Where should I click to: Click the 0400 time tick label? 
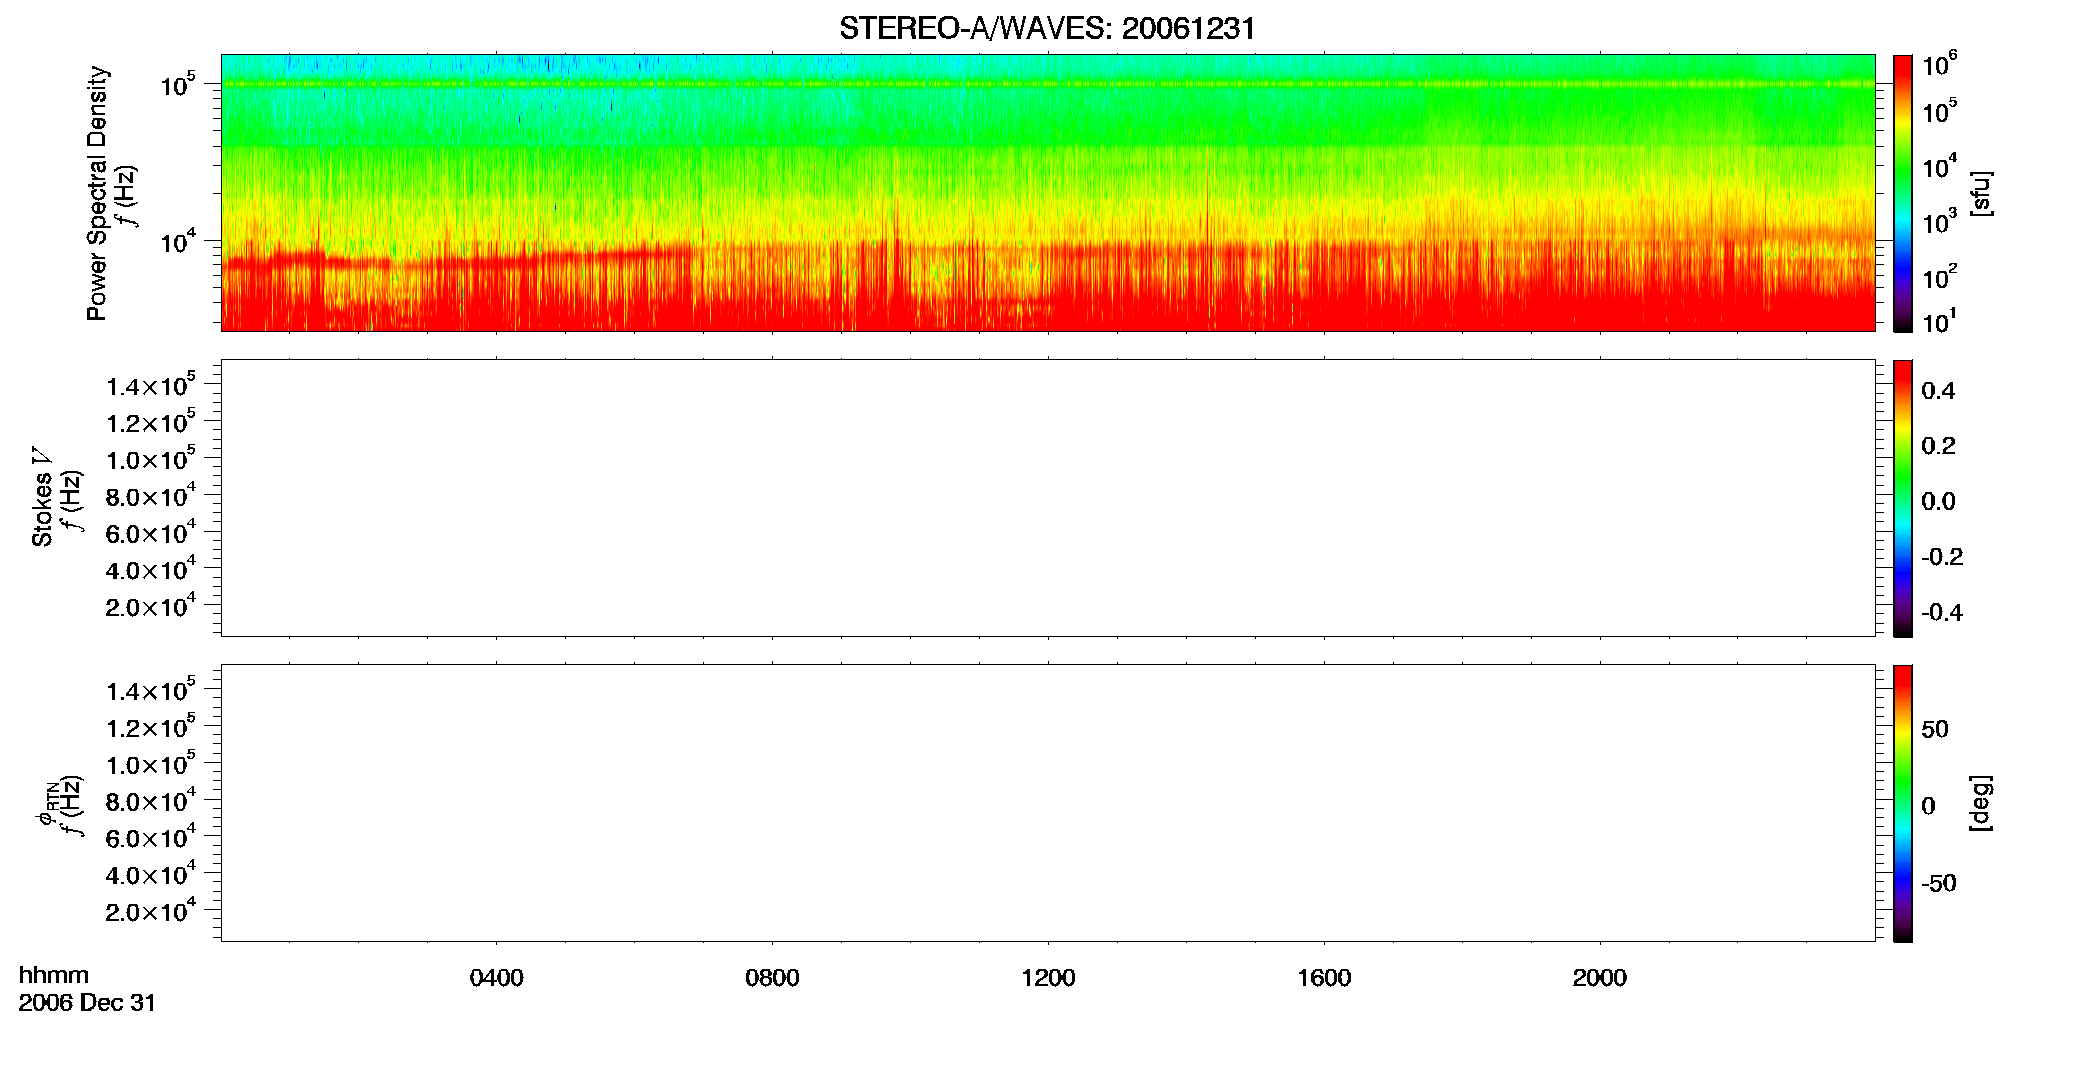pyautogui.click(x=497, y=978)
